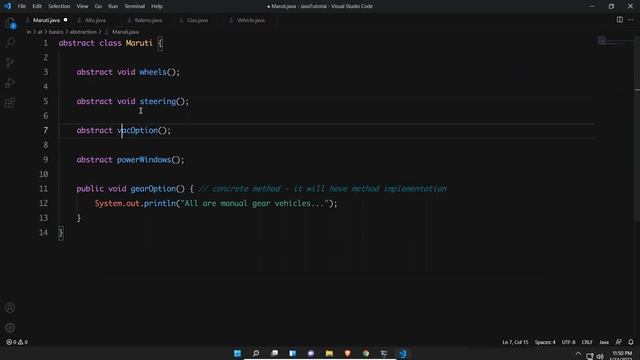The height and width of the screenshot is (360, 640).
Task: Open the Extensions view
Action: (x=10, y=102)
